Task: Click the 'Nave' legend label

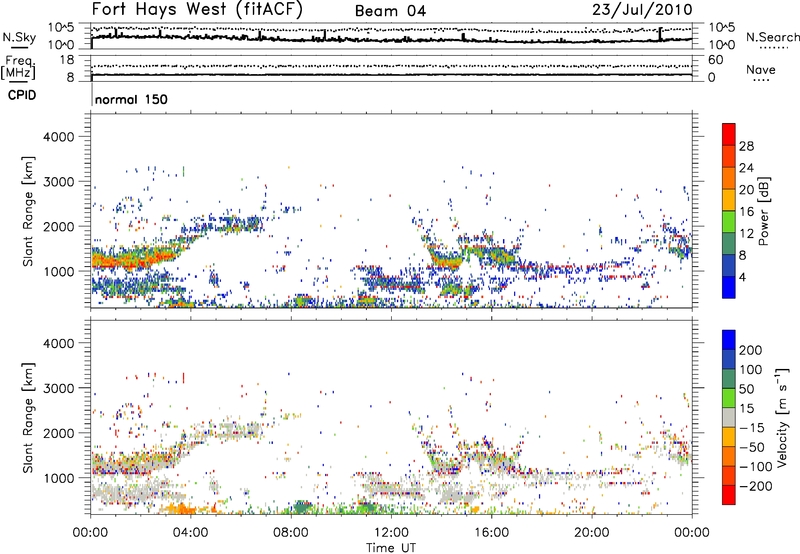Action: (761, 70)
